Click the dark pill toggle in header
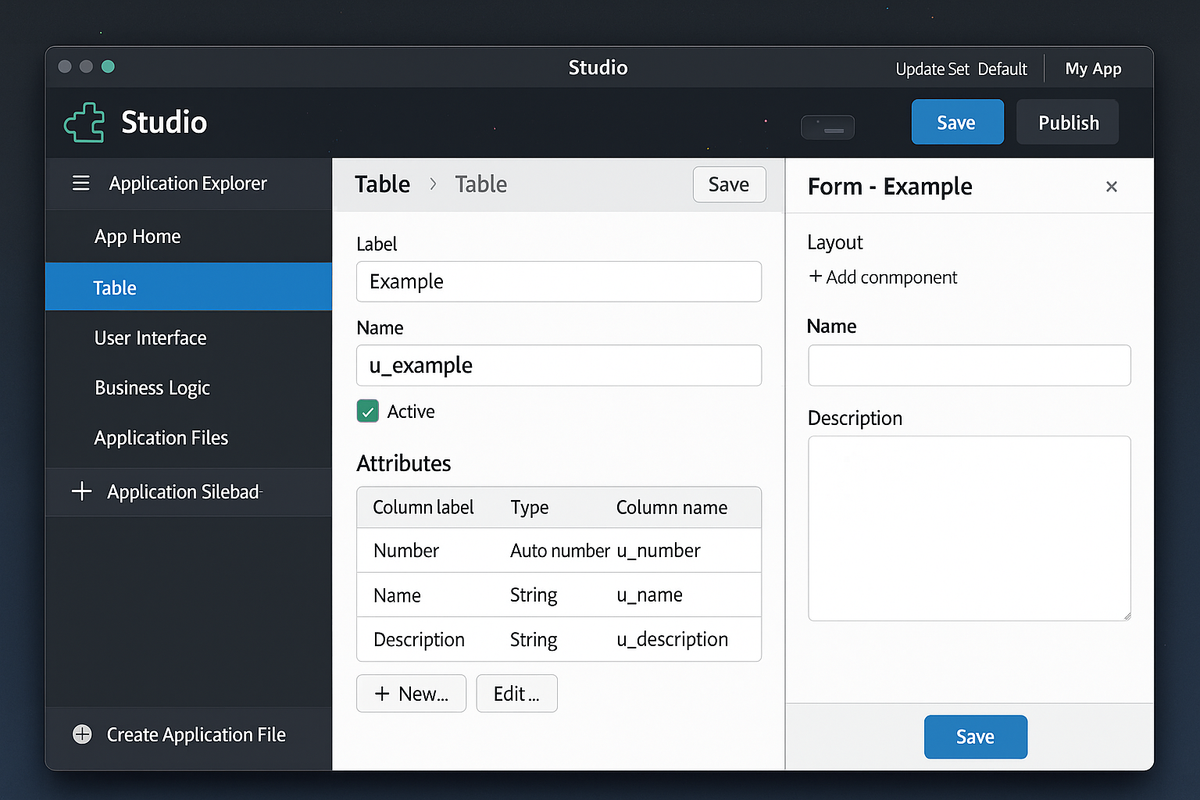The image size is (1200, 800). pyautogui.click(x=827, y=127)
